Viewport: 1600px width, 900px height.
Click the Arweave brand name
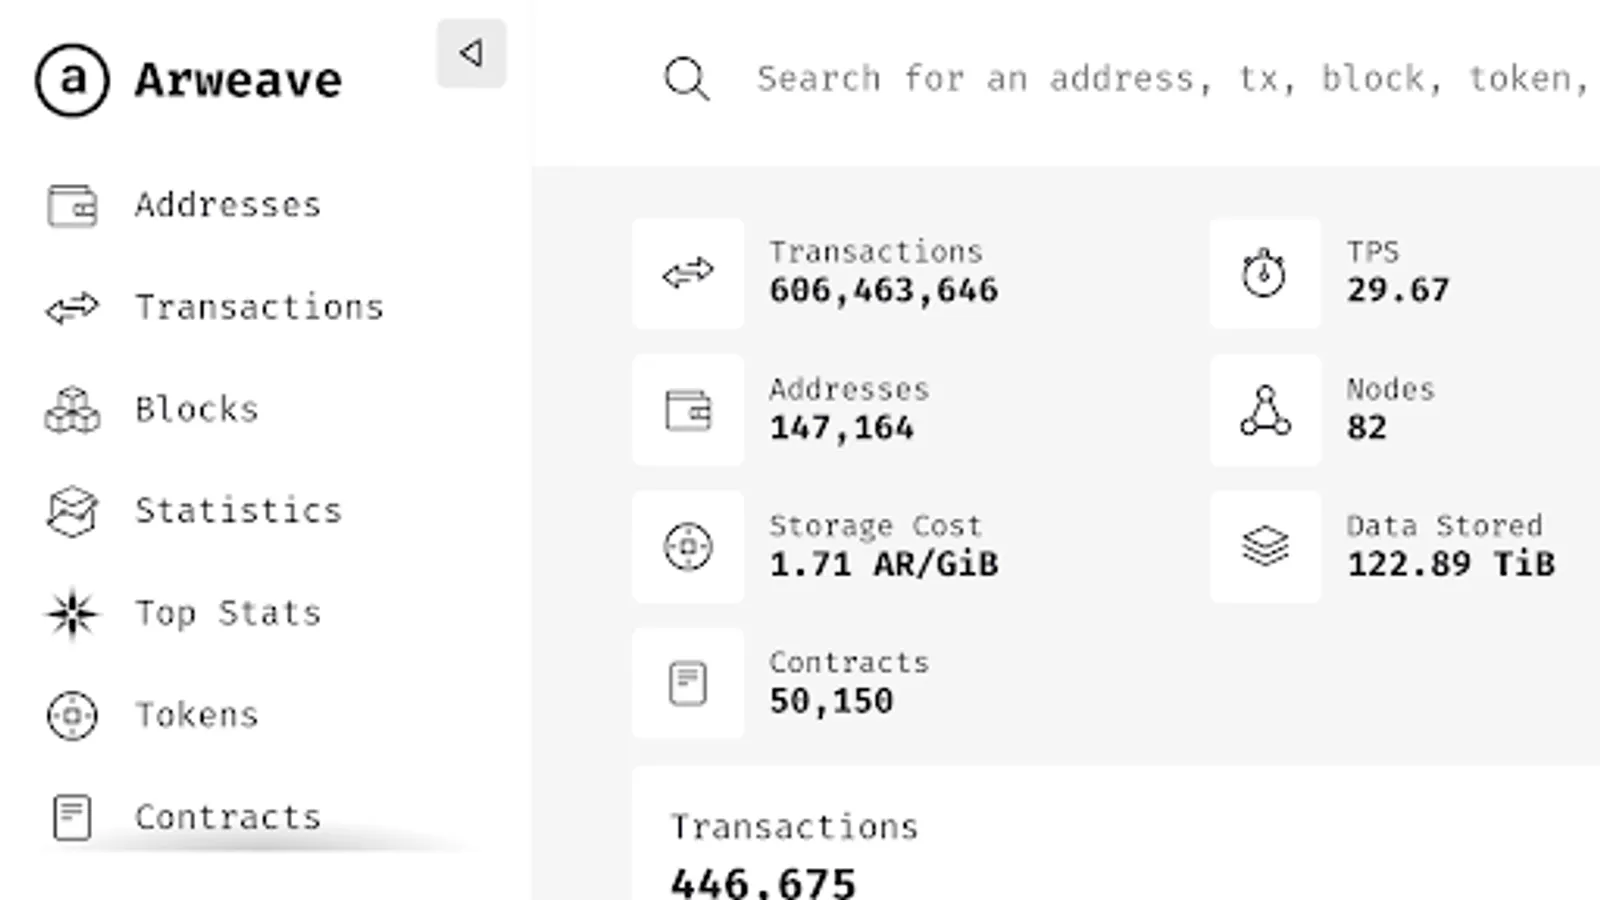click(238, 80)
